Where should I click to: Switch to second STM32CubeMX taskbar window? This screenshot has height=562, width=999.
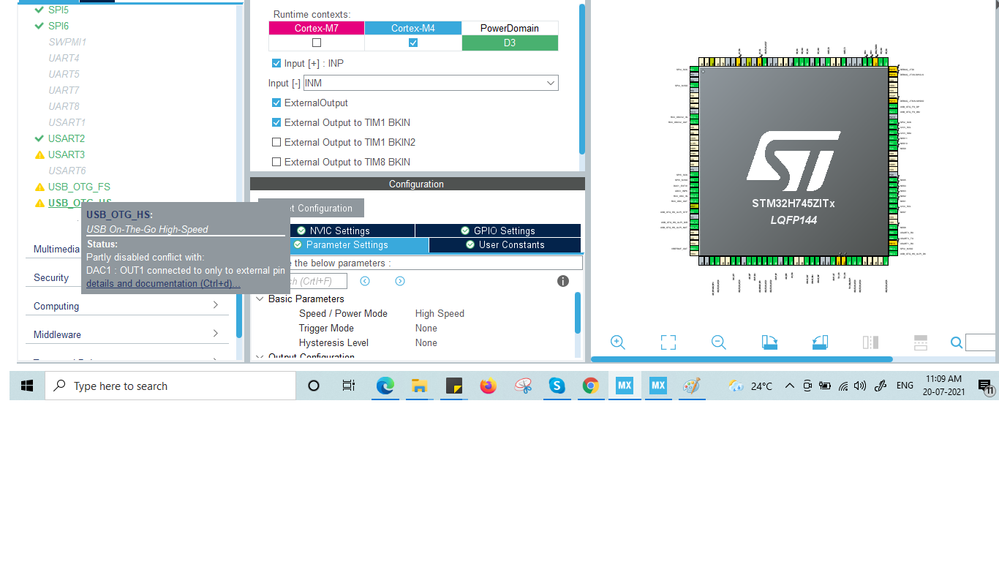pyautogui.click(x=658, y=385)
